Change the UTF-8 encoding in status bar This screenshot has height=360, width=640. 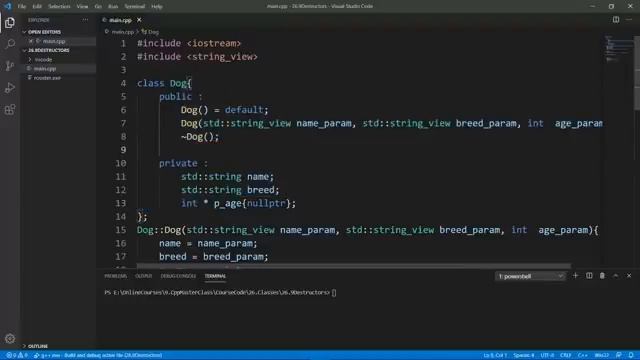[547, 355]
